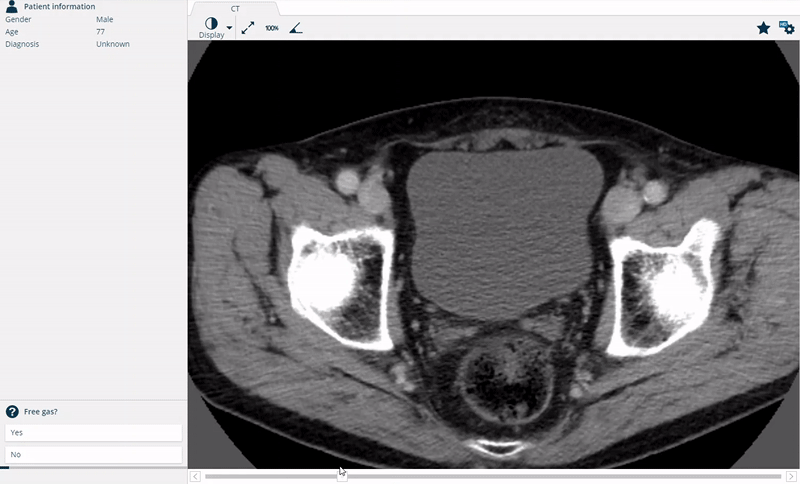Click the CT scan image
This screenshot has height=484, width=800.
pos(493,254)
